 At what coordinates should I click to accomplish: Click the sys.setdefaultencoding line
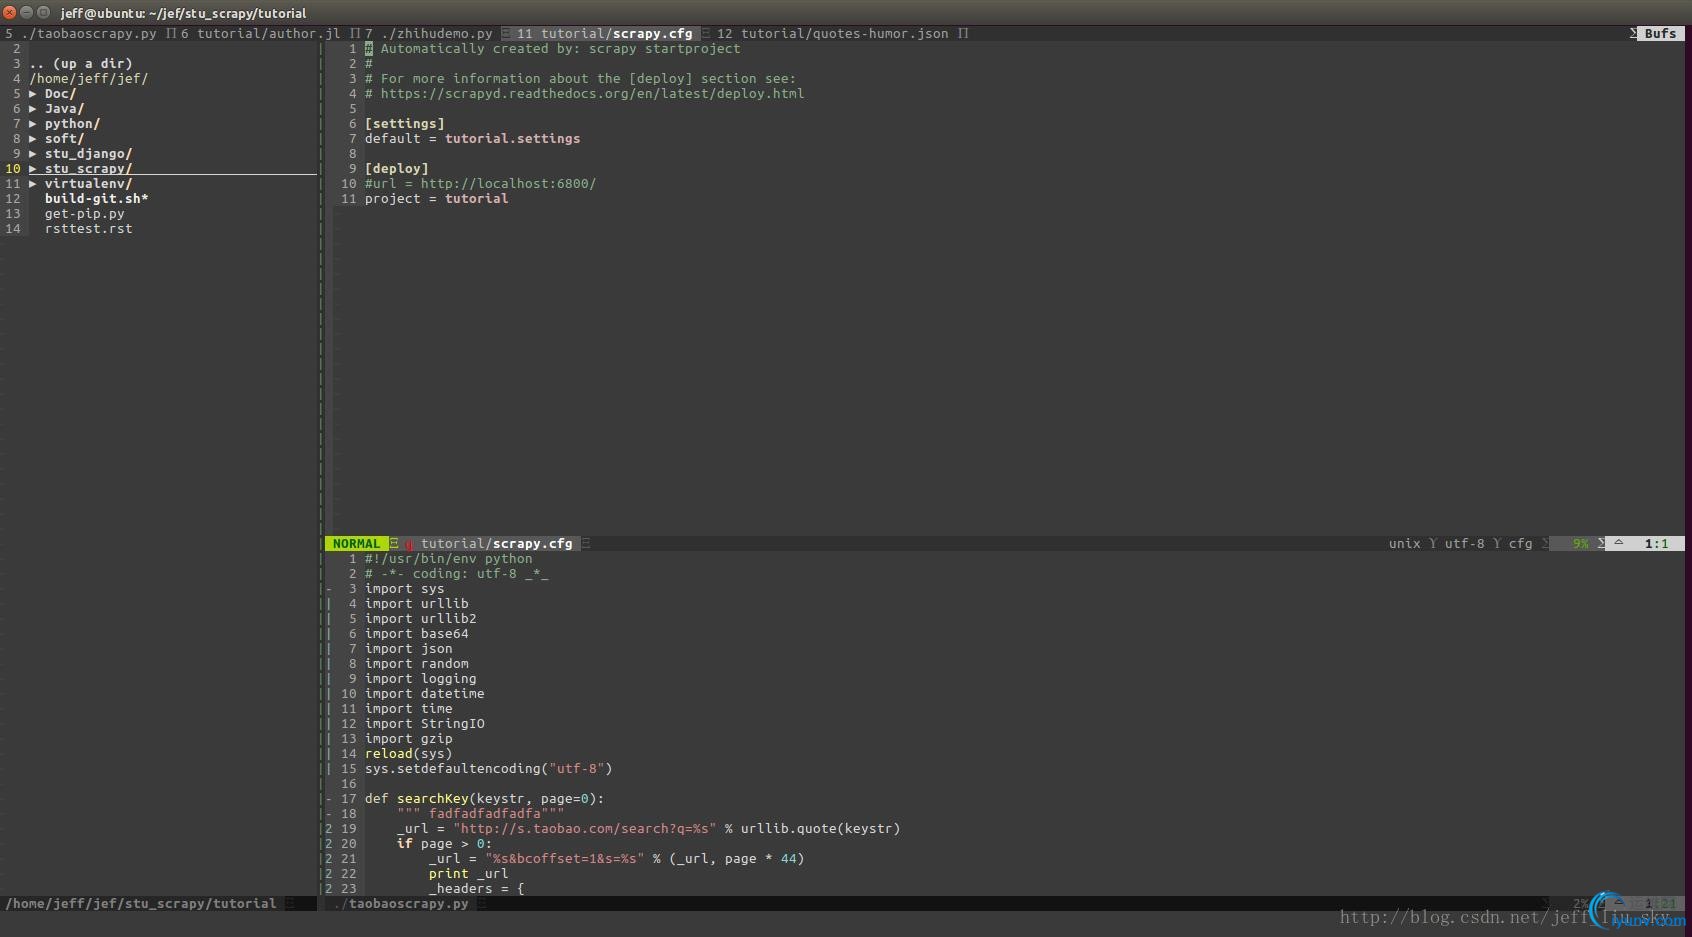(488, 769)
